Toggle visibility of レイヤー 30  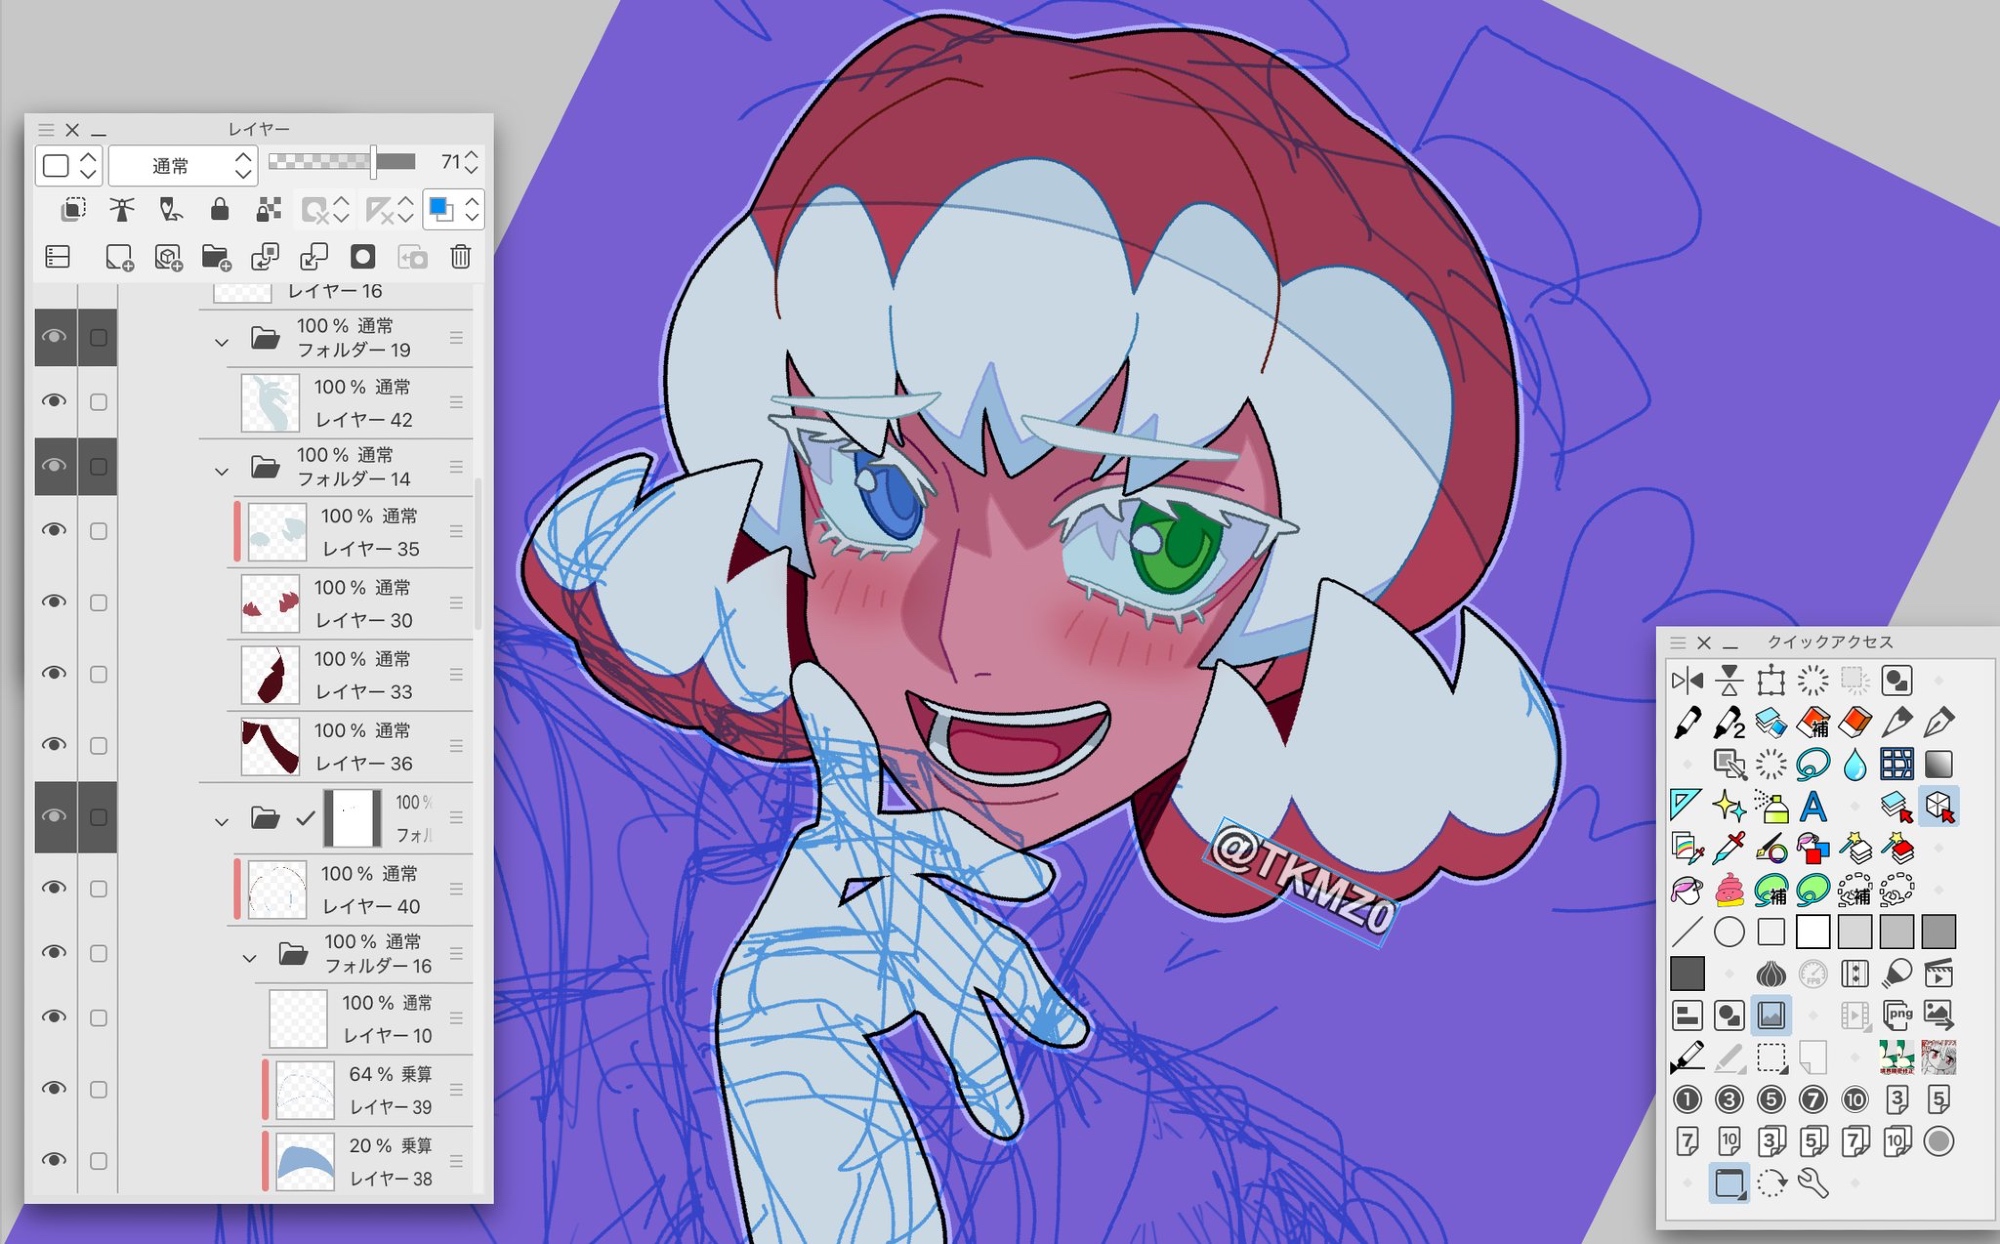click(x=54, y=602)
